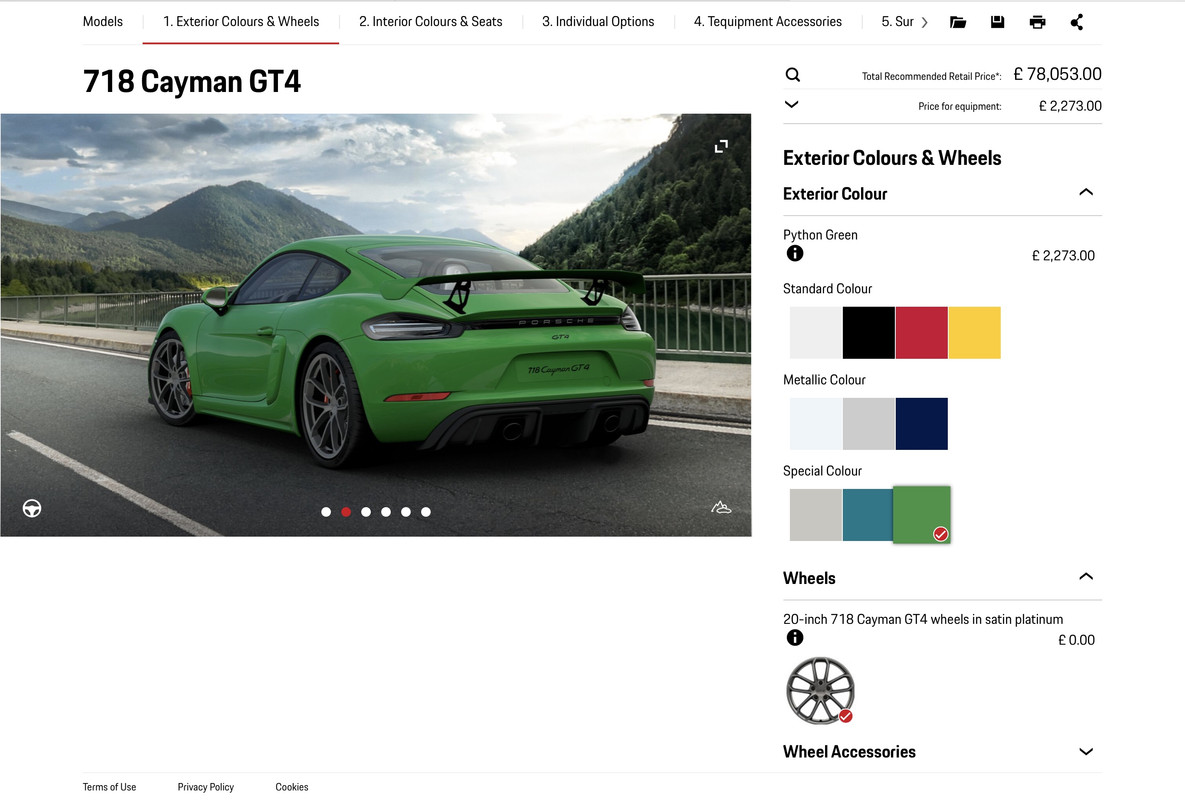Print the configuration
The height and width of the screenshot is (800, 1185).
pos(1038,22)
